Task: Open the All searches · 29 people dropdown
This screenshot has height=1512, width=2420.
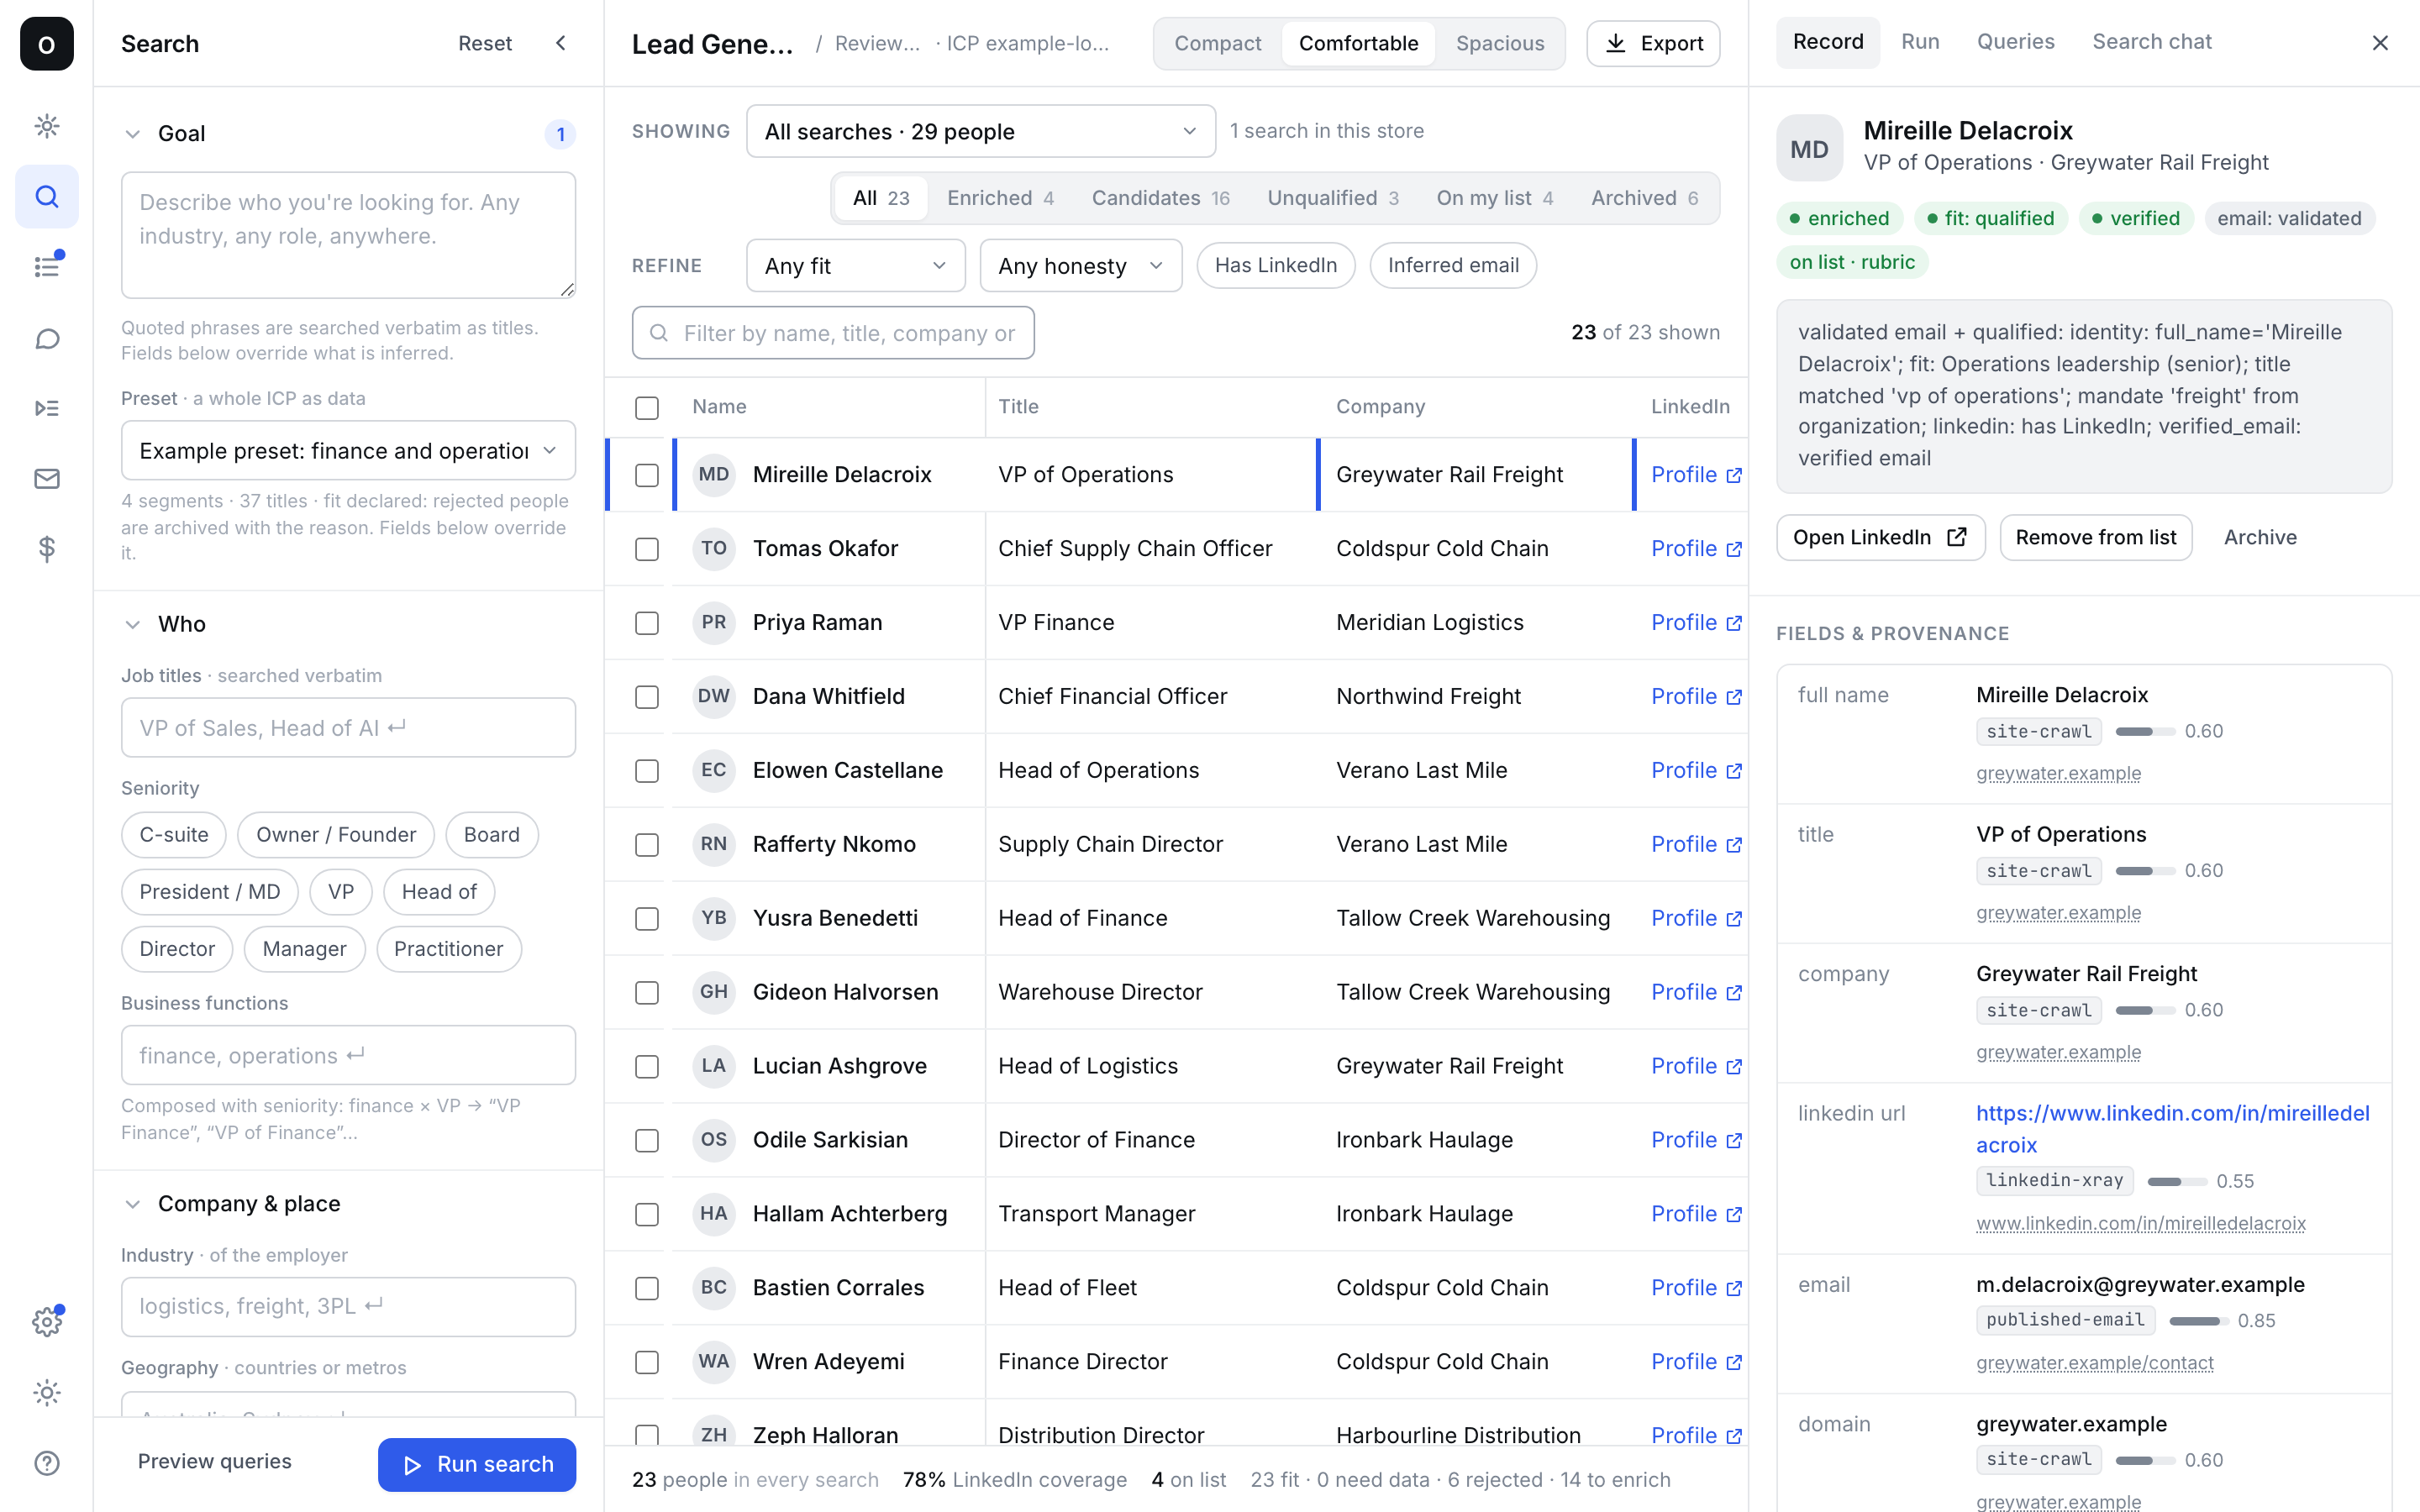Action: click(x=980, y=131)
